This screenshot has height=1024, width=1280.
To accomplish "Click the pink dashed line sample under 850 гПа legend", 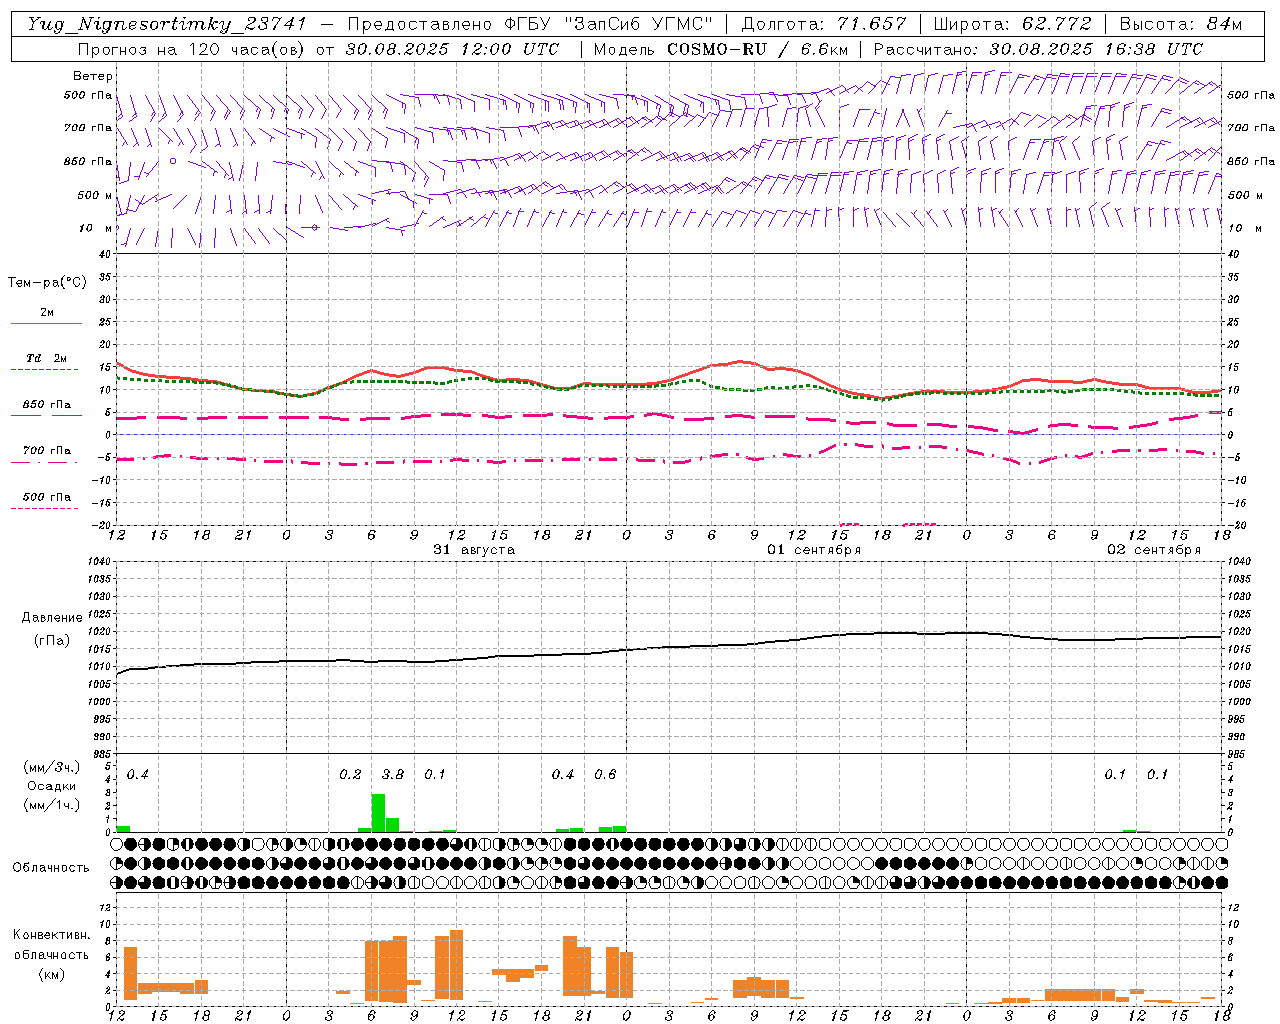I will [45, 416].
